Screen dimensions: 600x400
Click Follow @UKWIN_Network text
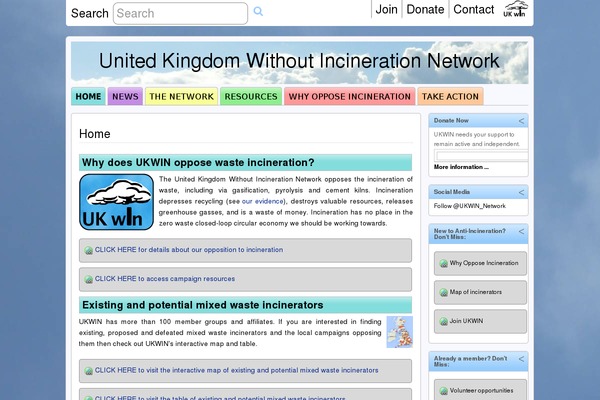[x=470, y=206]
